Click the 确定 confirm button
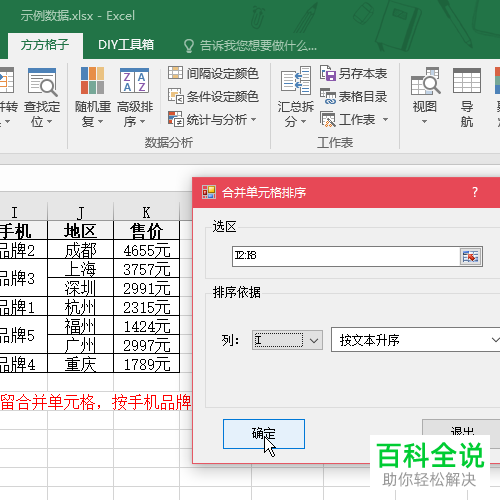This screenshot has height=500, width=500. click(264, 434)
